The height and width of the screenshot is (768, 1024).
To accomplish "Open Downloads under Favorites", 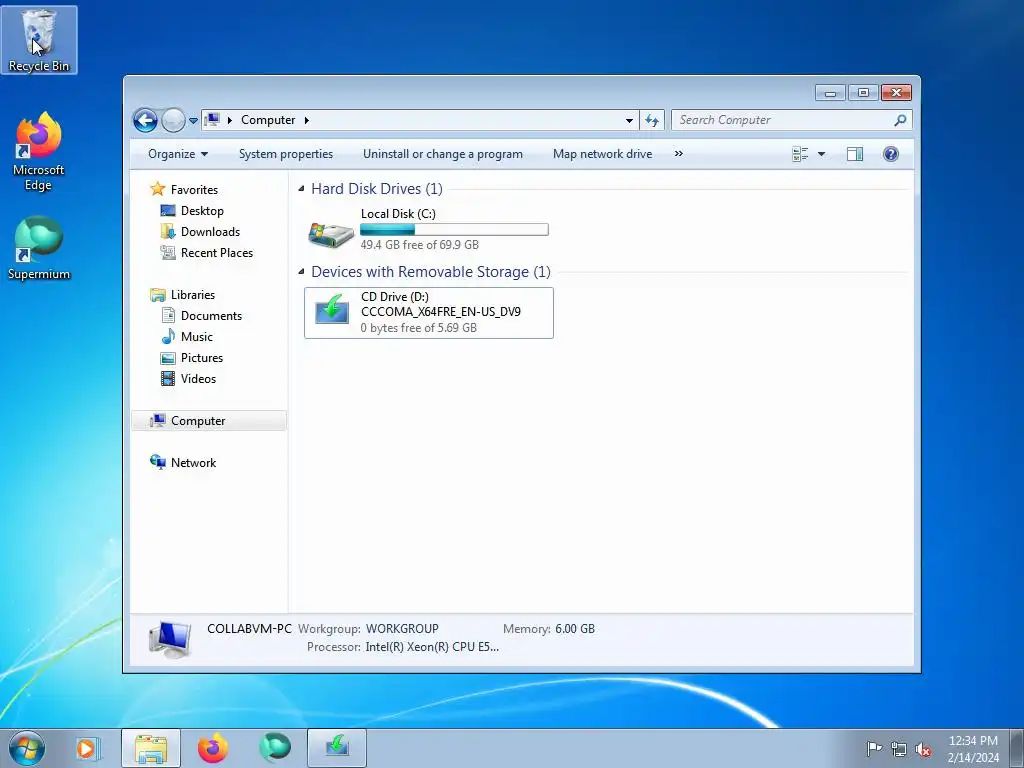I will 210,232.
